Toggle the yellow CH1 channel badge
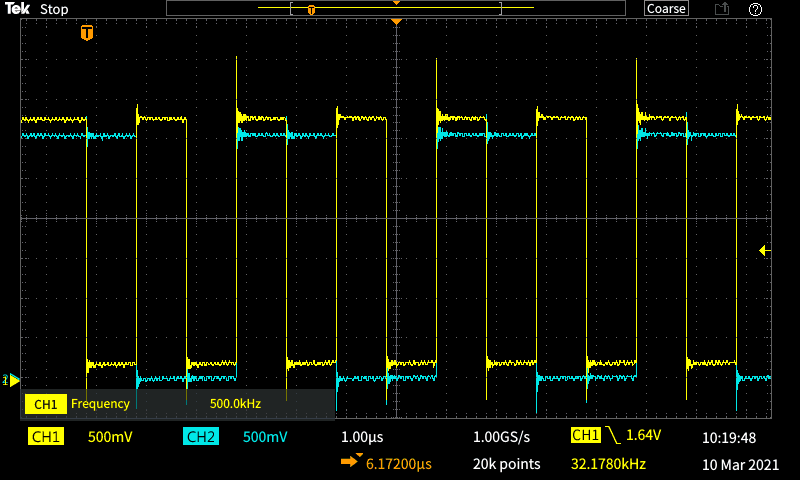The height and width of the screenshot is (480, 800). (46, 437)
